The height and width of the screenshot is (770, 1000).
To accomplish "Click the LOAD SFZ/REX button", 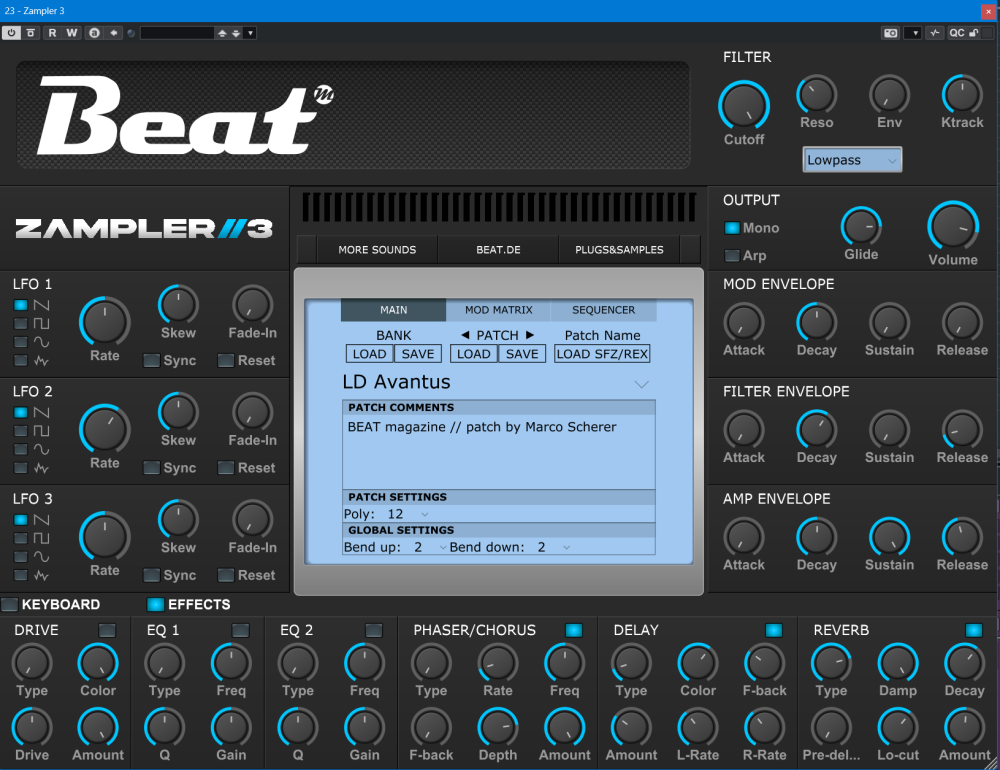I will pos(602,354).
